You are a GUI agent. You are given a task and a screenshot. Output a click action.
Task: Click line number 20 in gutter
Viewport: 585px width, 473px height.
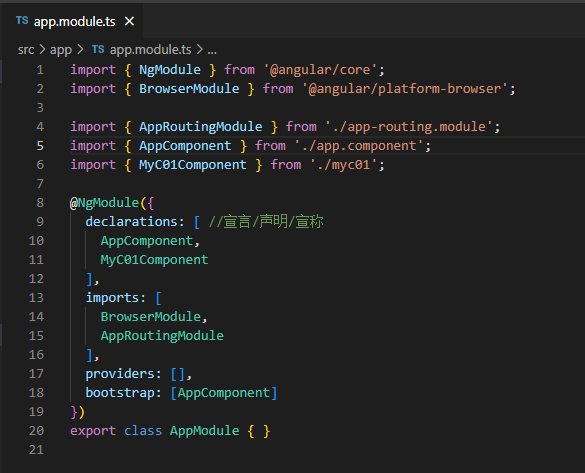click(36, 431)
